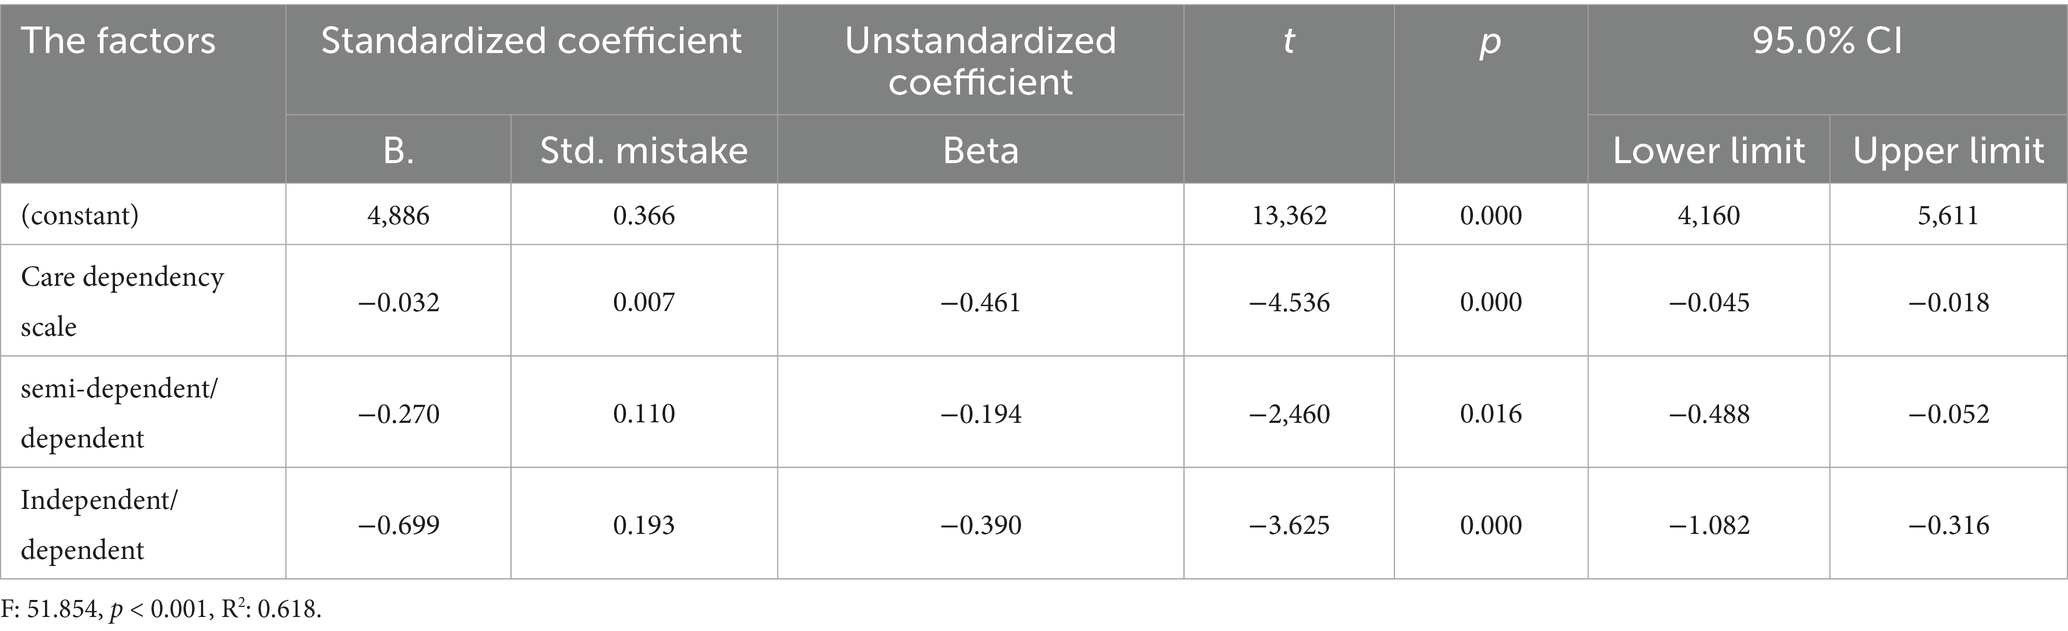This screenshot has width=2068, height=631.
Task: Select the "semi-dependent/dependent" row label
Action: [x=118, y=413]
